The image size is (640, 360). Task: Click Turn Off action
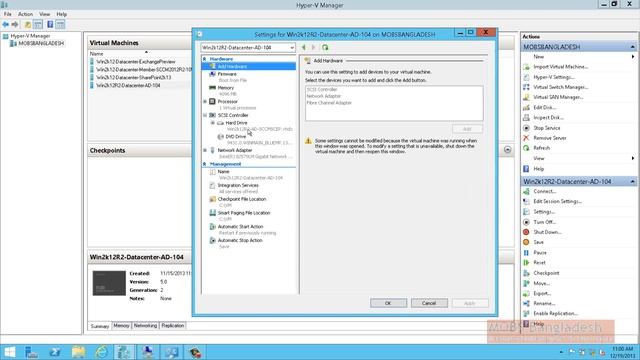(544, 222)
